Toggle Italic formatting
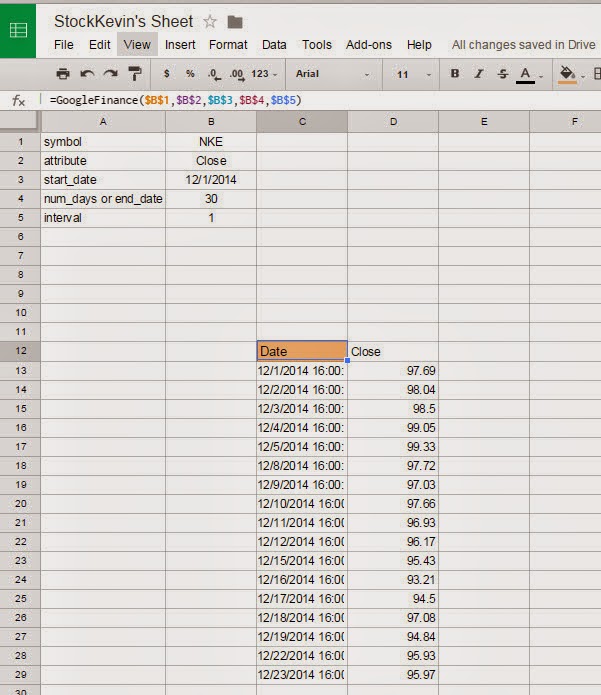 click(x=479, y=74)
